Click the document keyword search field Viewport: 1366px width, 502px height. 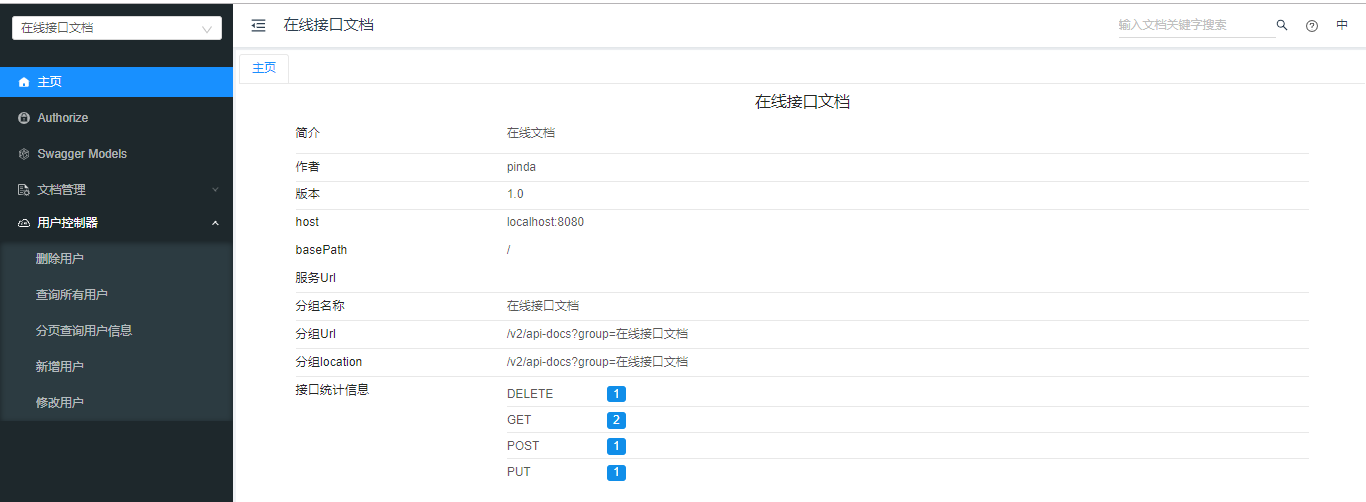pyautogui.click(x=1194, y=25)
